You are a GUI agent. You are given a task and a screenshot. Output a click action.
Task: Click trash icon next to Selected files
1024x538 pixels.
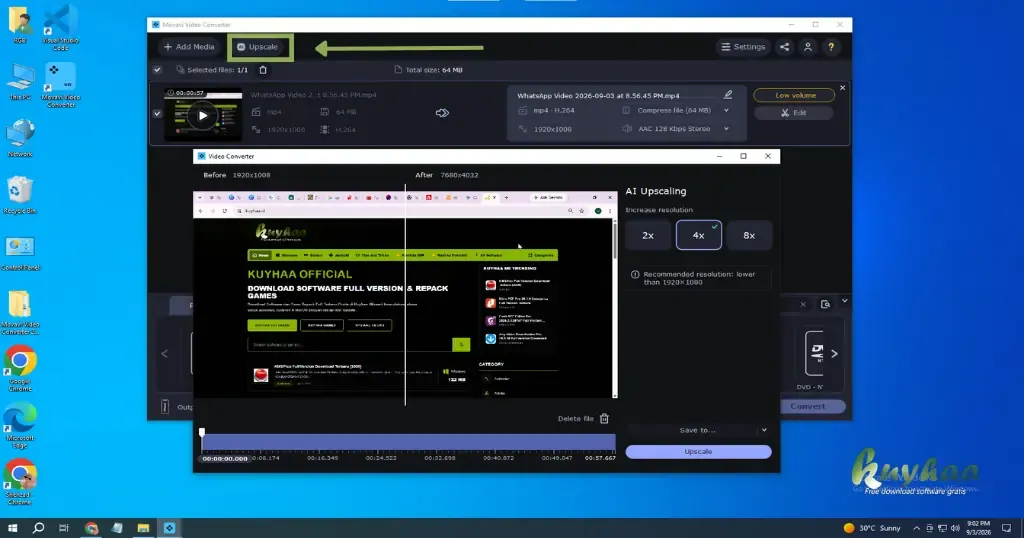tap(263, 70)
